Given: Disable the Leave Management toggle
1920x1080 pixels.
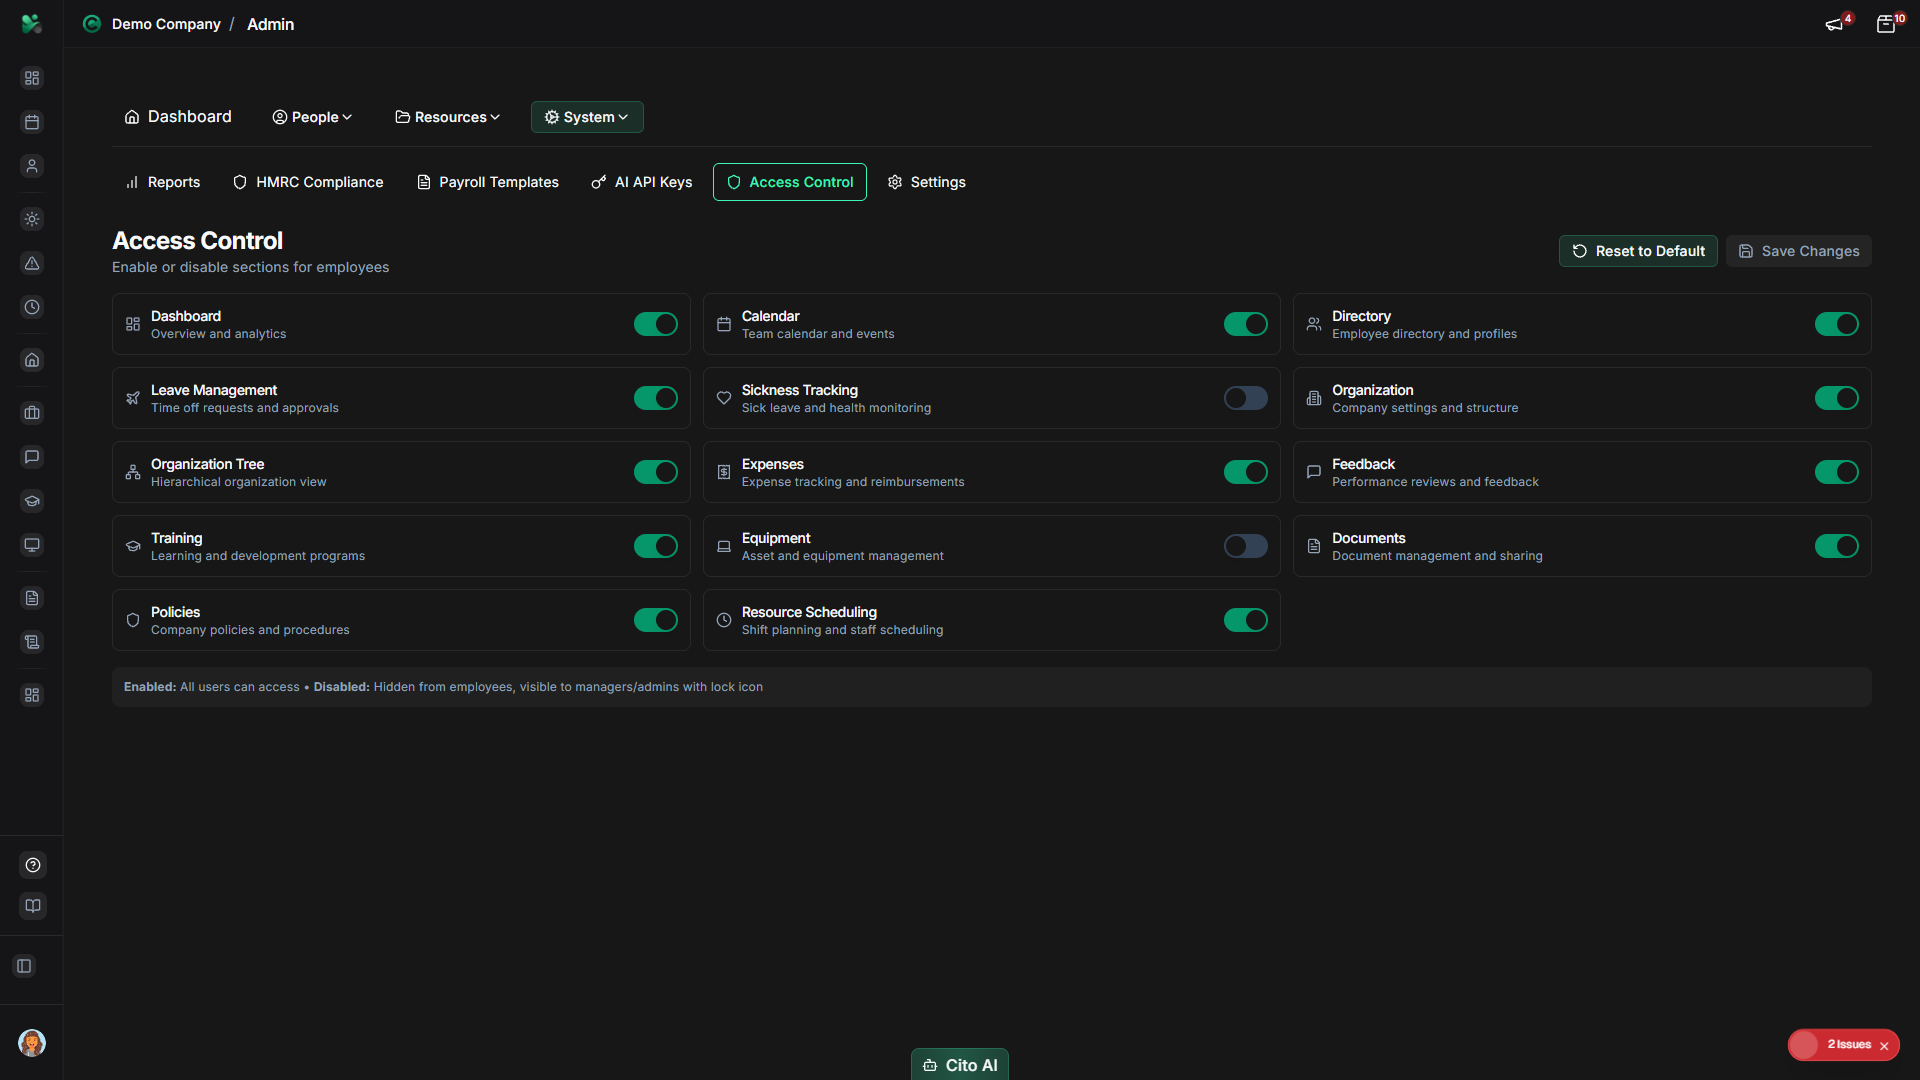Looking at the screenshot, I should pyautogui.click(x=655, y=397).
